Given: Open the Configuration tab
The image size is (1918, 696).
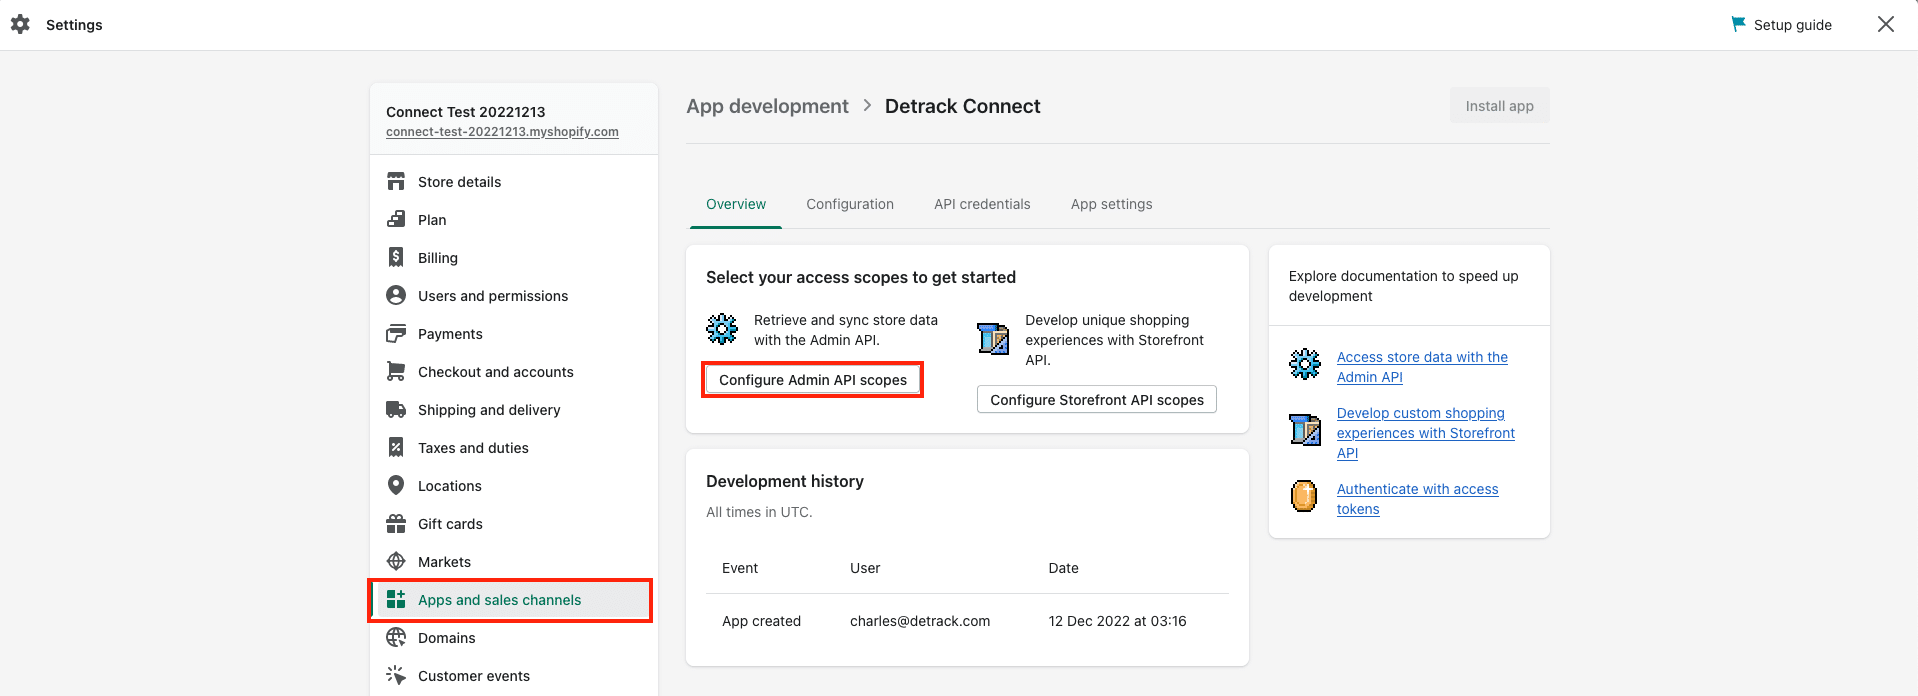Looking at the screenshot, I should point(850,204).
